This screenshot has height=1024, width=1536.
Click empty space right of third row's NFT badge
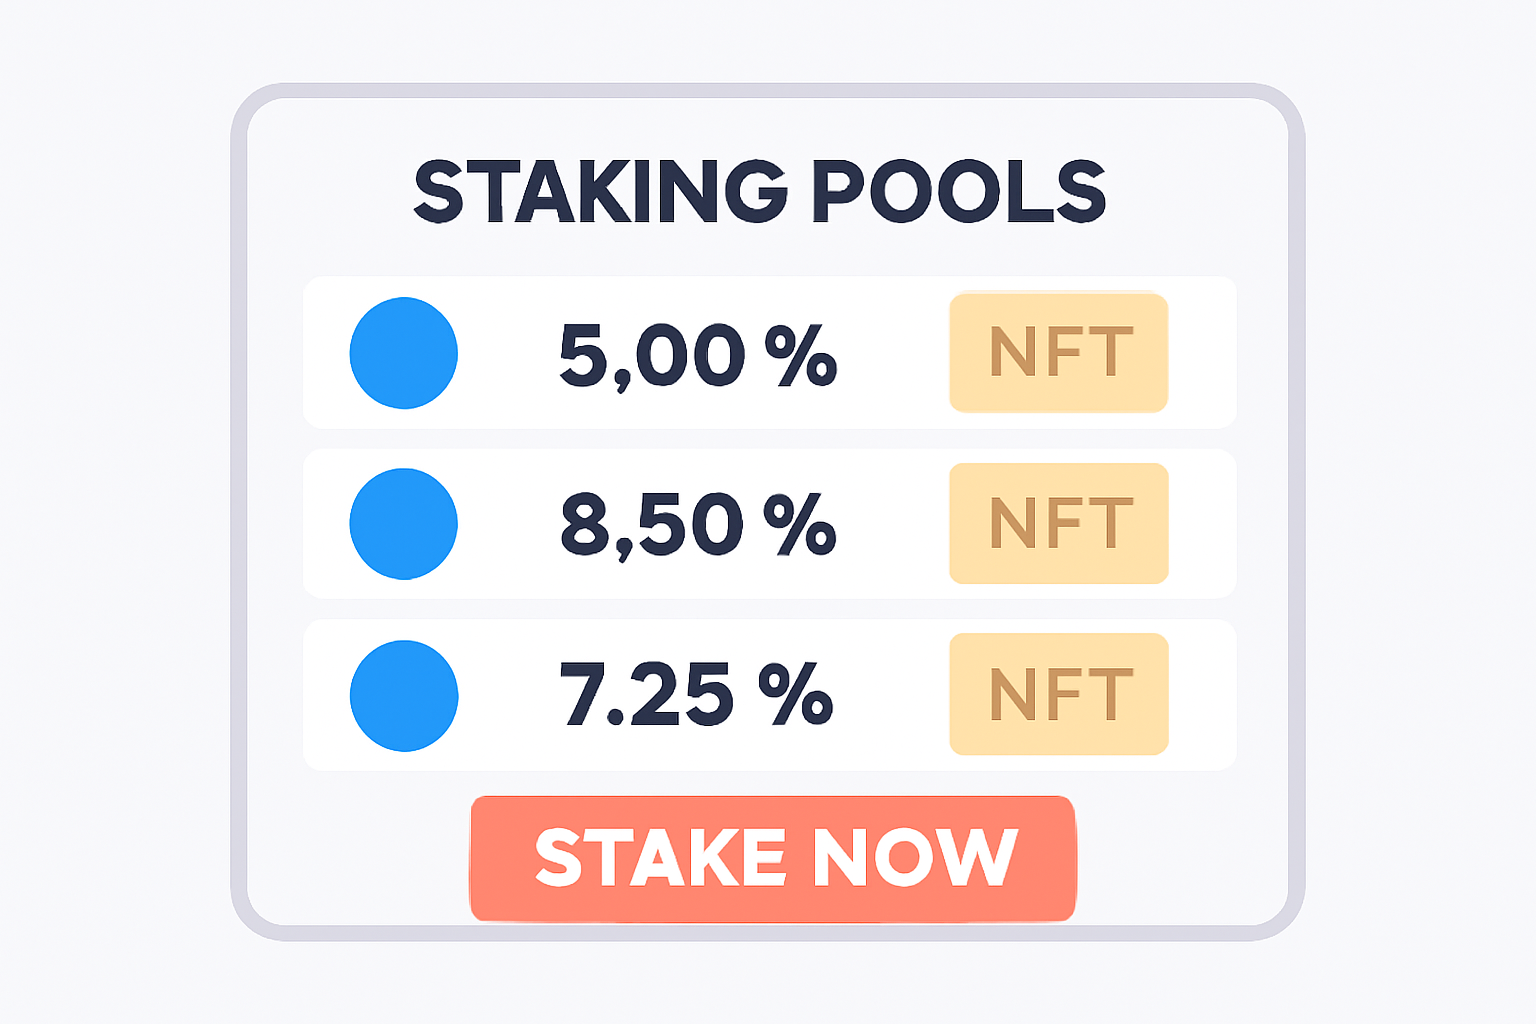coord(1202,695)
